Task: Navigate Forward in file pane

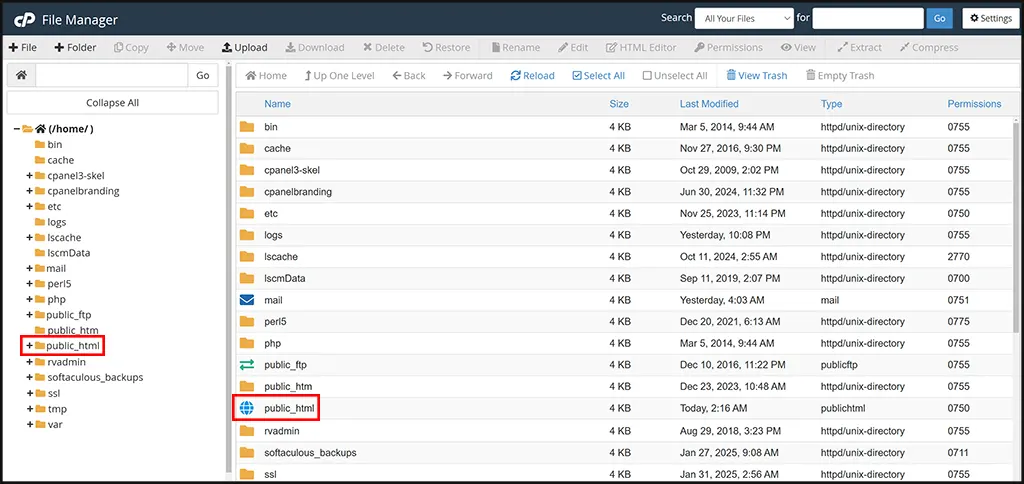Action: [x=468, y=76]
